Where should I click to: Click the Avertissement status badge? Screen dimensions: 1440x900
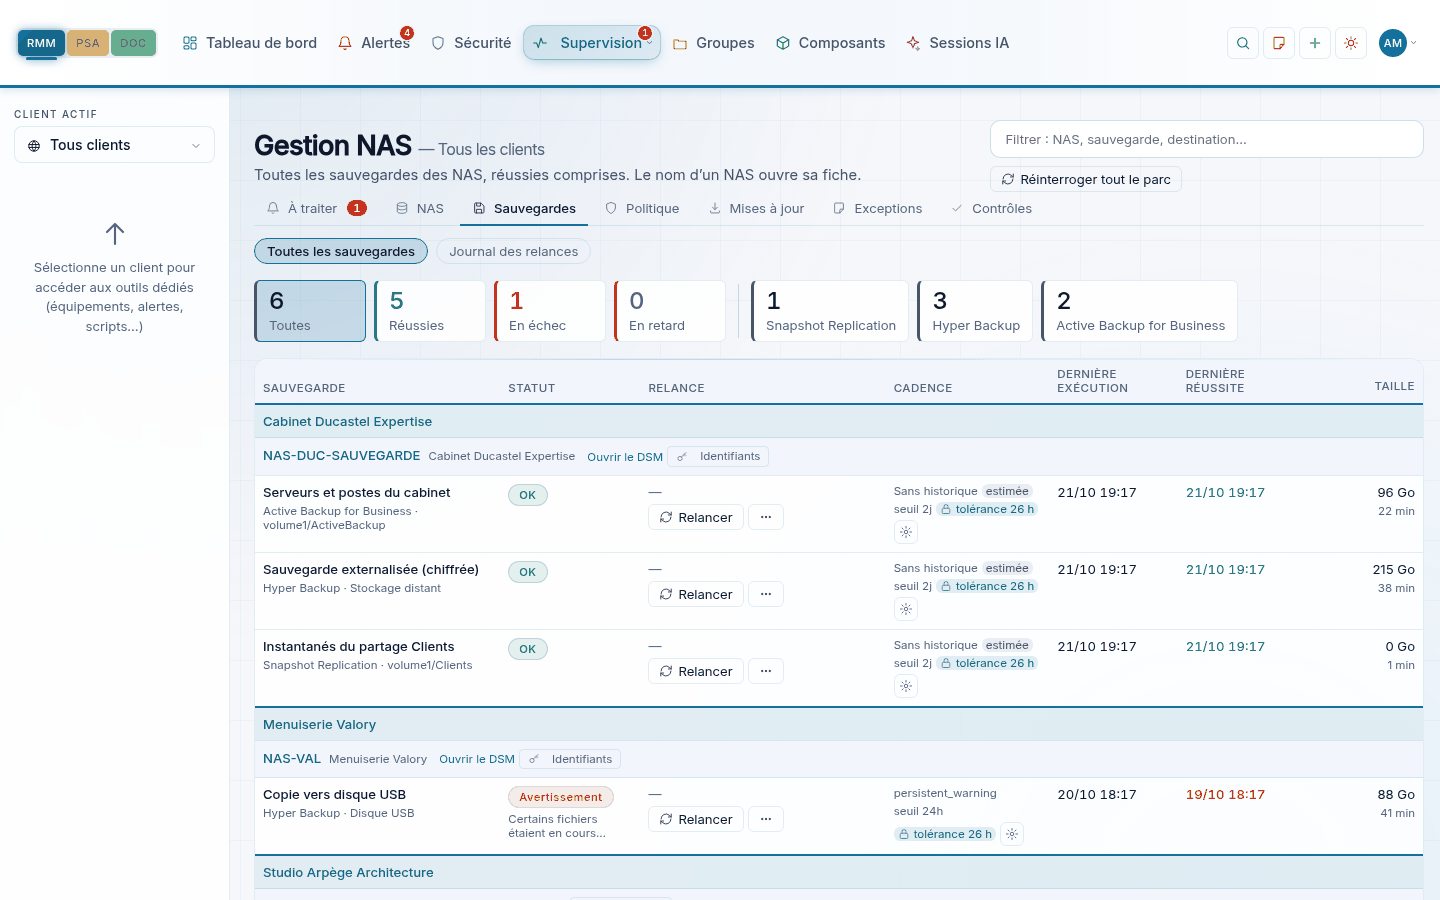point(561,797)
